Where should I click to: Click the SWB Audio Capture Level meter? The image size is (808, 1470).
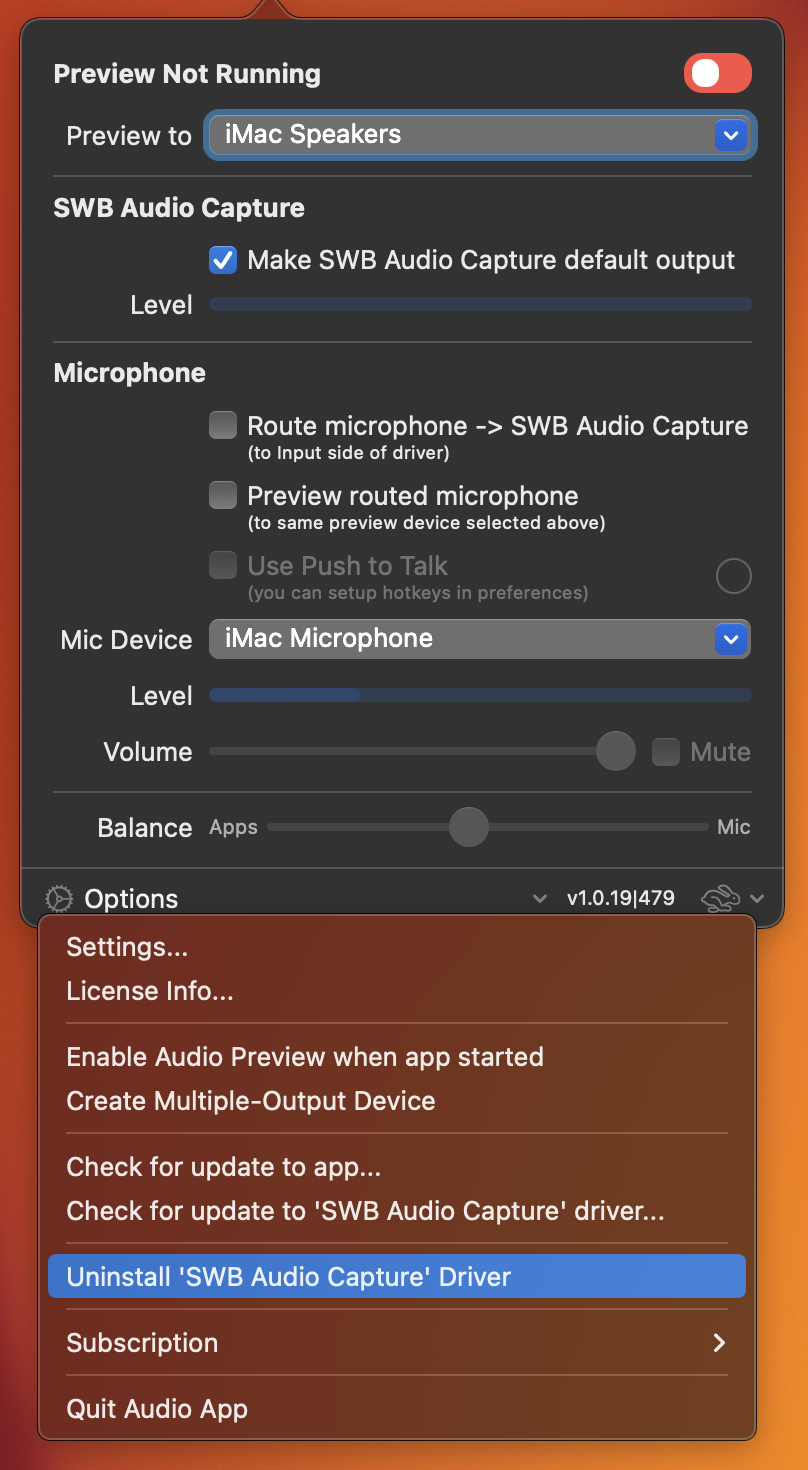[x=480, y=304]
